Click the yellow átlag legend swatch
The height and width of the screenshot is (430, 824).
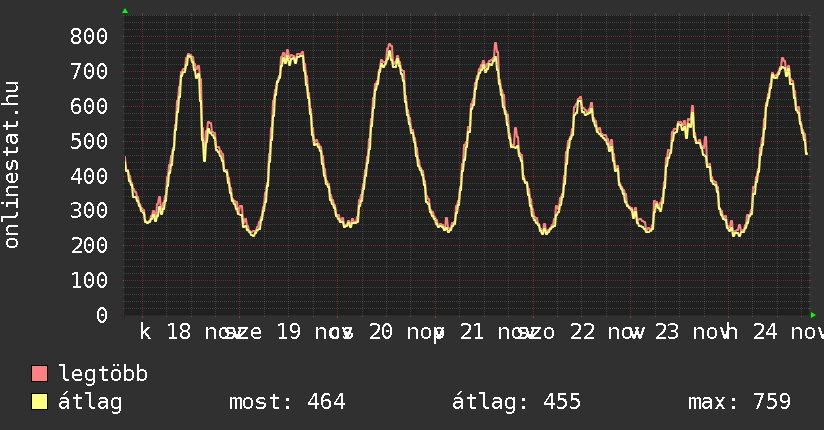[40, 402]
